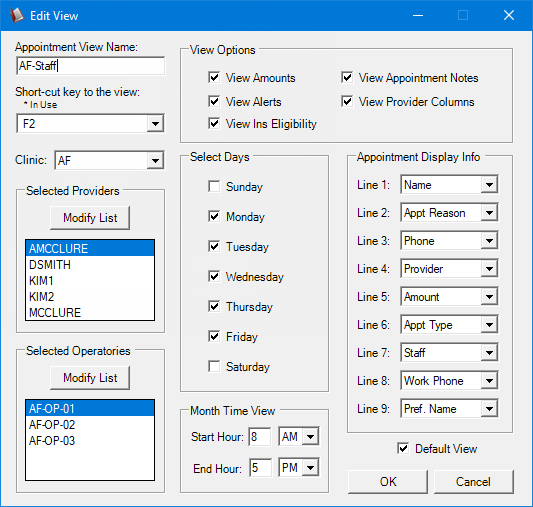Open the Line 1 Name dropdown
This screenshot has width=533, height=507.
click(489, 185)
